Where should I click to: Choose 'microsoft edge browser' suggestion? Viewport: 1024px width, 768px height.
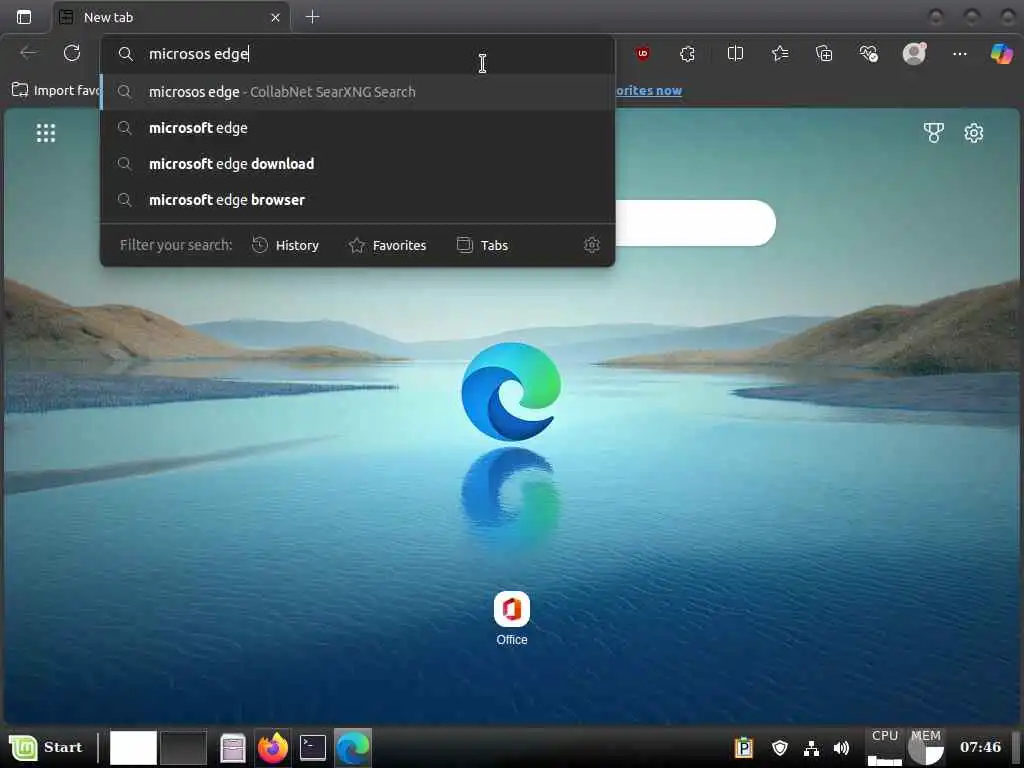coord(358,200)
